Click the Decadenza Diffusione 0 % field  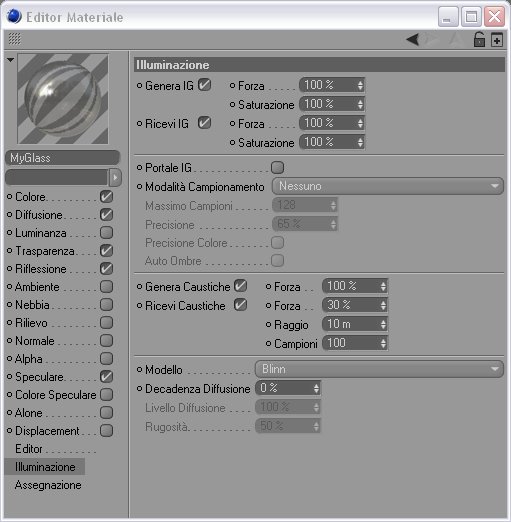(x=288, y=388)
